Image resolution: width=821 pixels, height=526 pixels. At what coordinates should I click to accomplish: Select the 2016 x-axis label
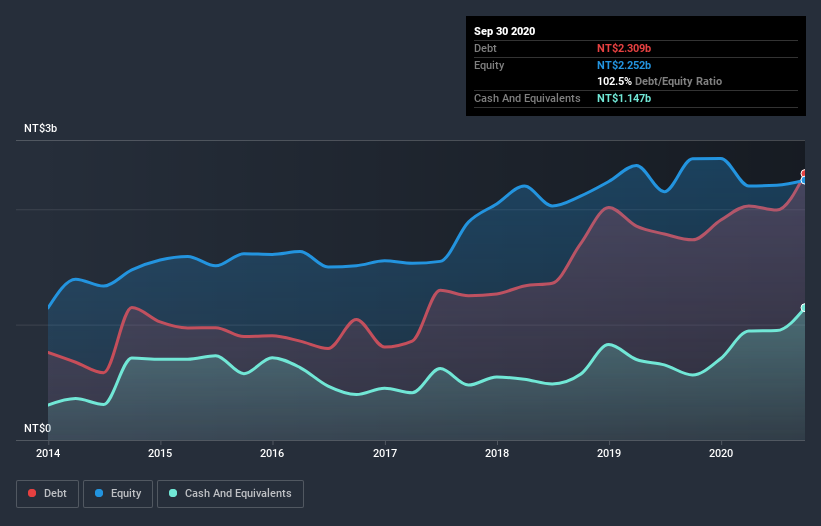(x=272, y=453)
